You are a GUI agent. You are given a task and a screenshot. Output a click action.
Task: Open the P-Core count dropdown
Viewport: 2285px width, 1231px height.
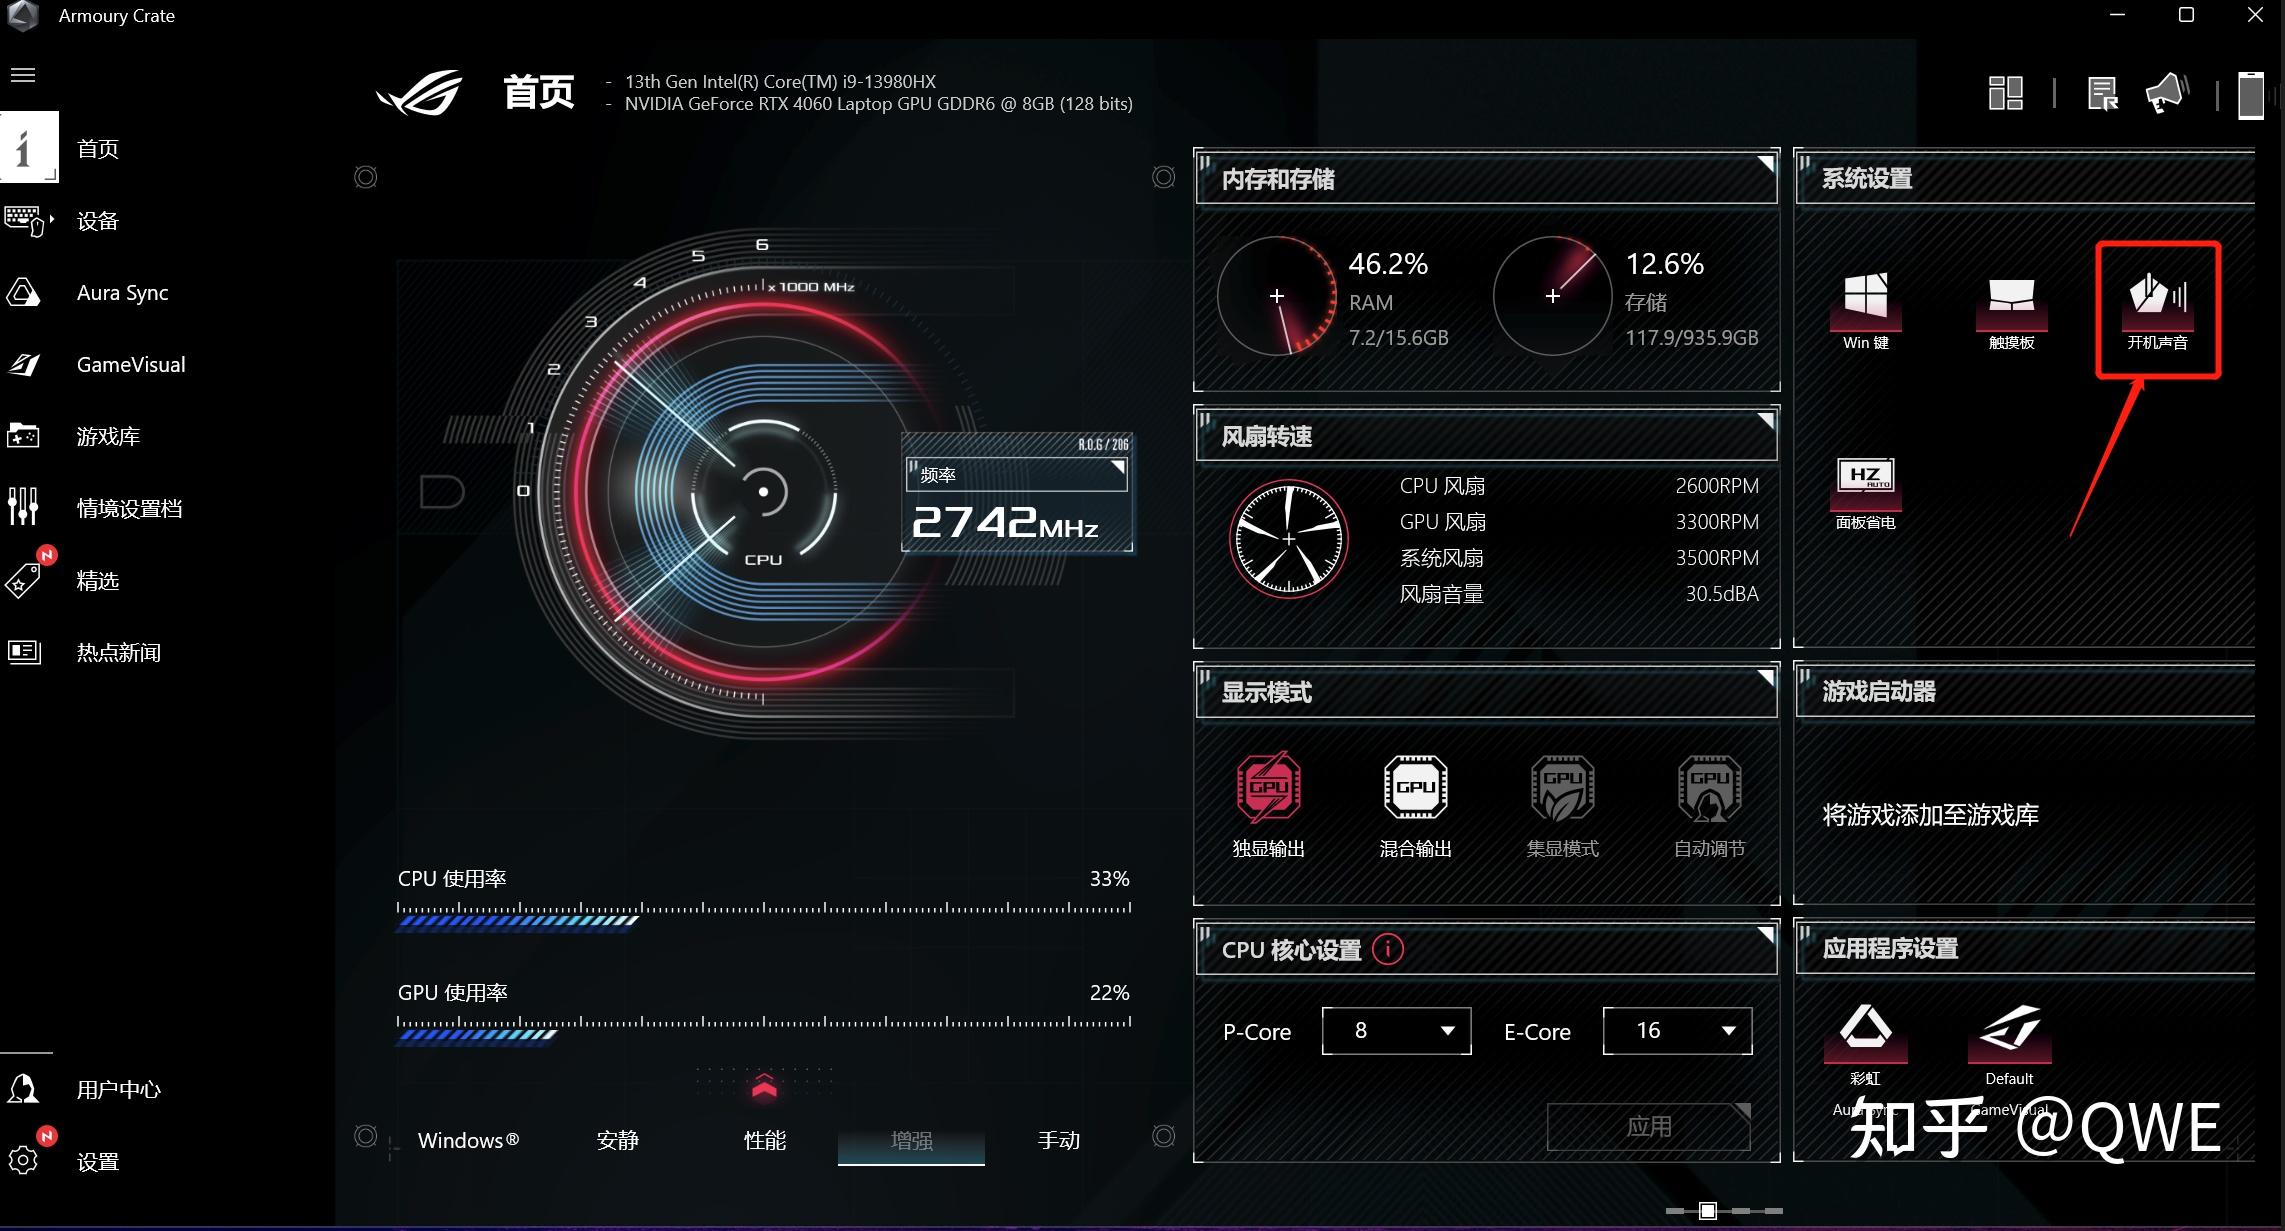[1396, 1031]
